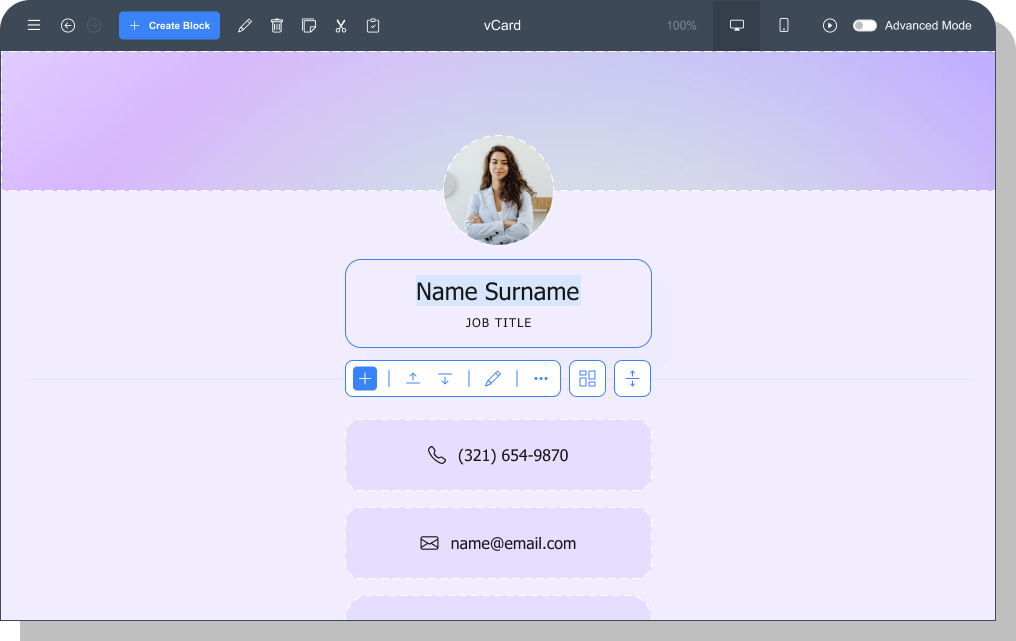Viewport: 1016px width, 641px height.
Task: Click the Create Block button
Action: tap(169, 25)
